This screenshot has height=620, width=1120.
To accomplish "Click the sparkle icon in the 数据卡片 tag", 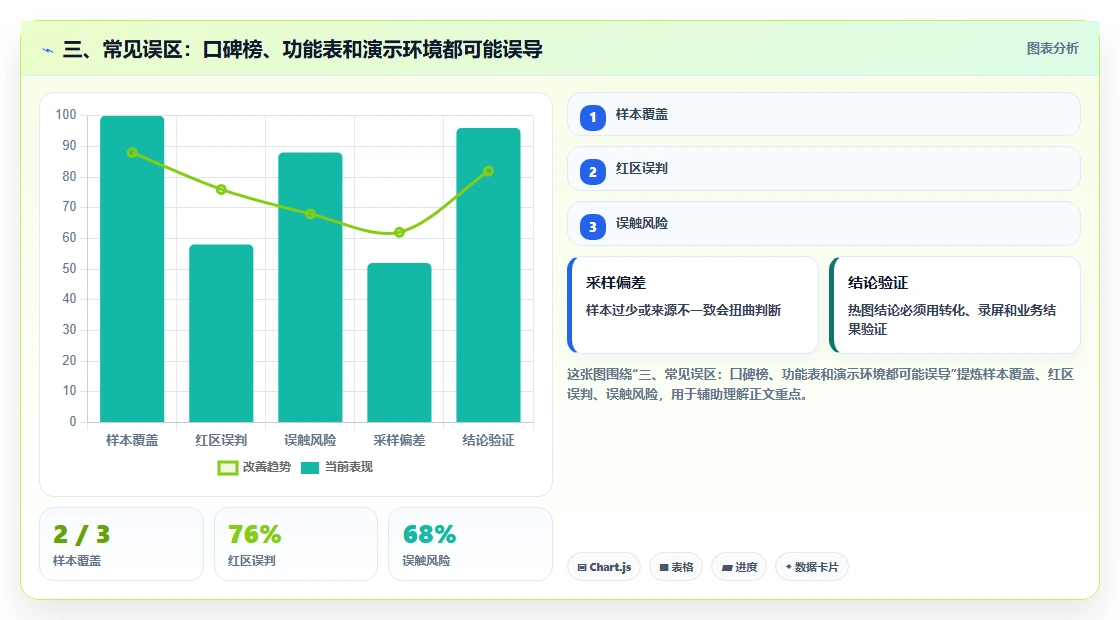I will (x=789, y=566).
